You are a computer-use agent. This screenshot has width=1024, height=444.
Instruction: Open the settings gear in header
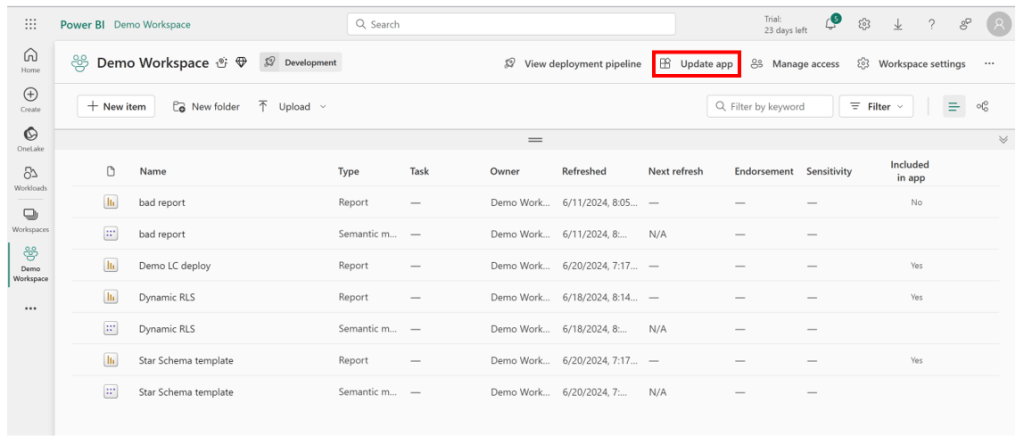click(x=865, y=24)
